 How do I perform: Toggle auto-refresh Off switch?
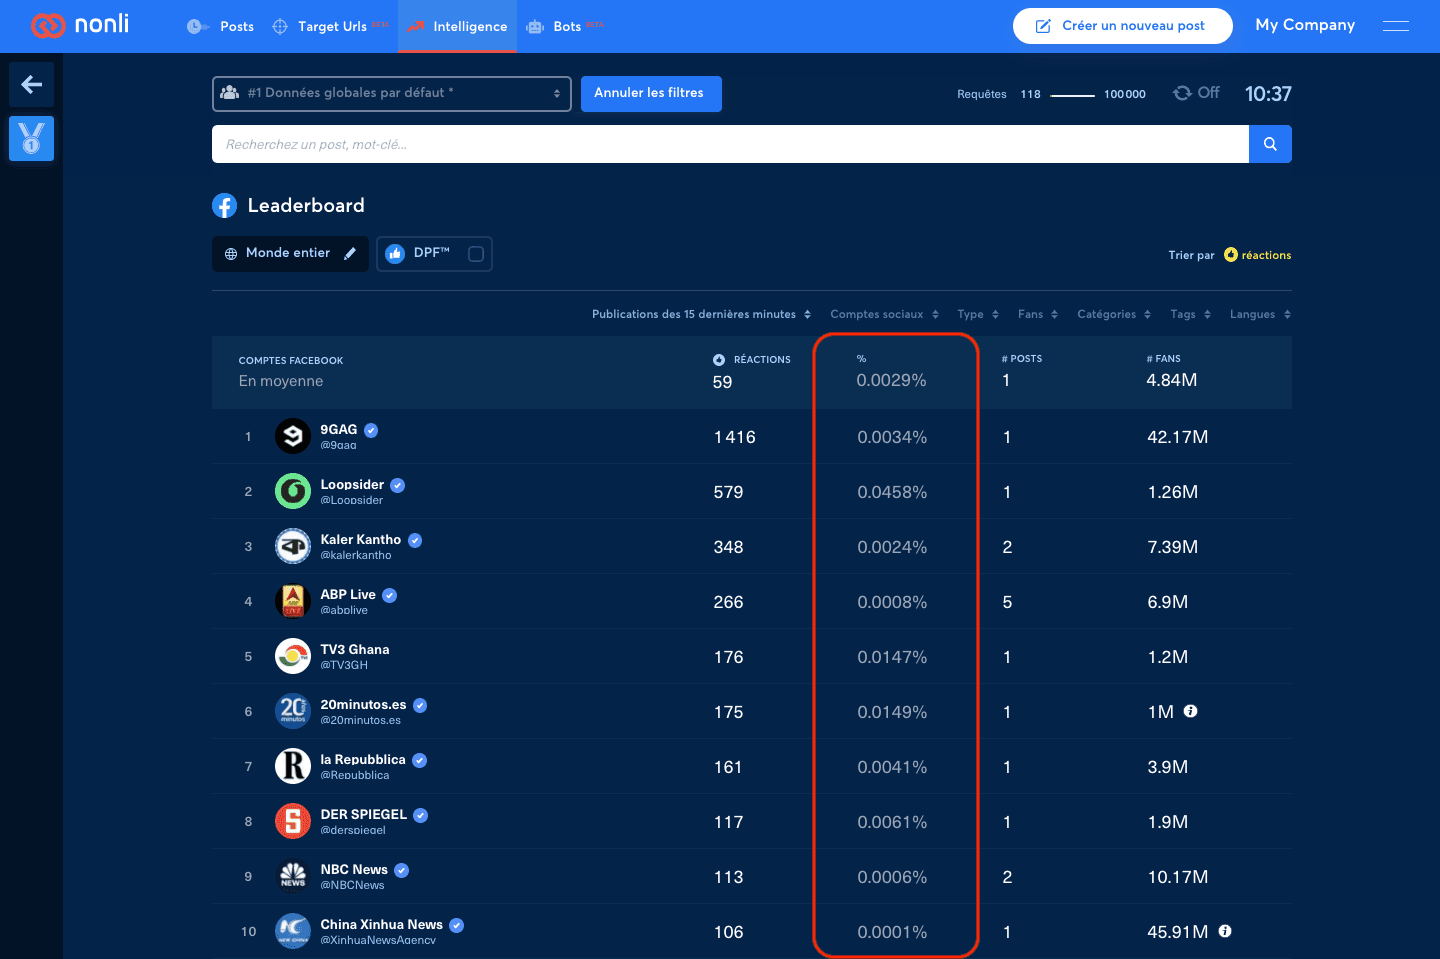[x=1196, y=93]
